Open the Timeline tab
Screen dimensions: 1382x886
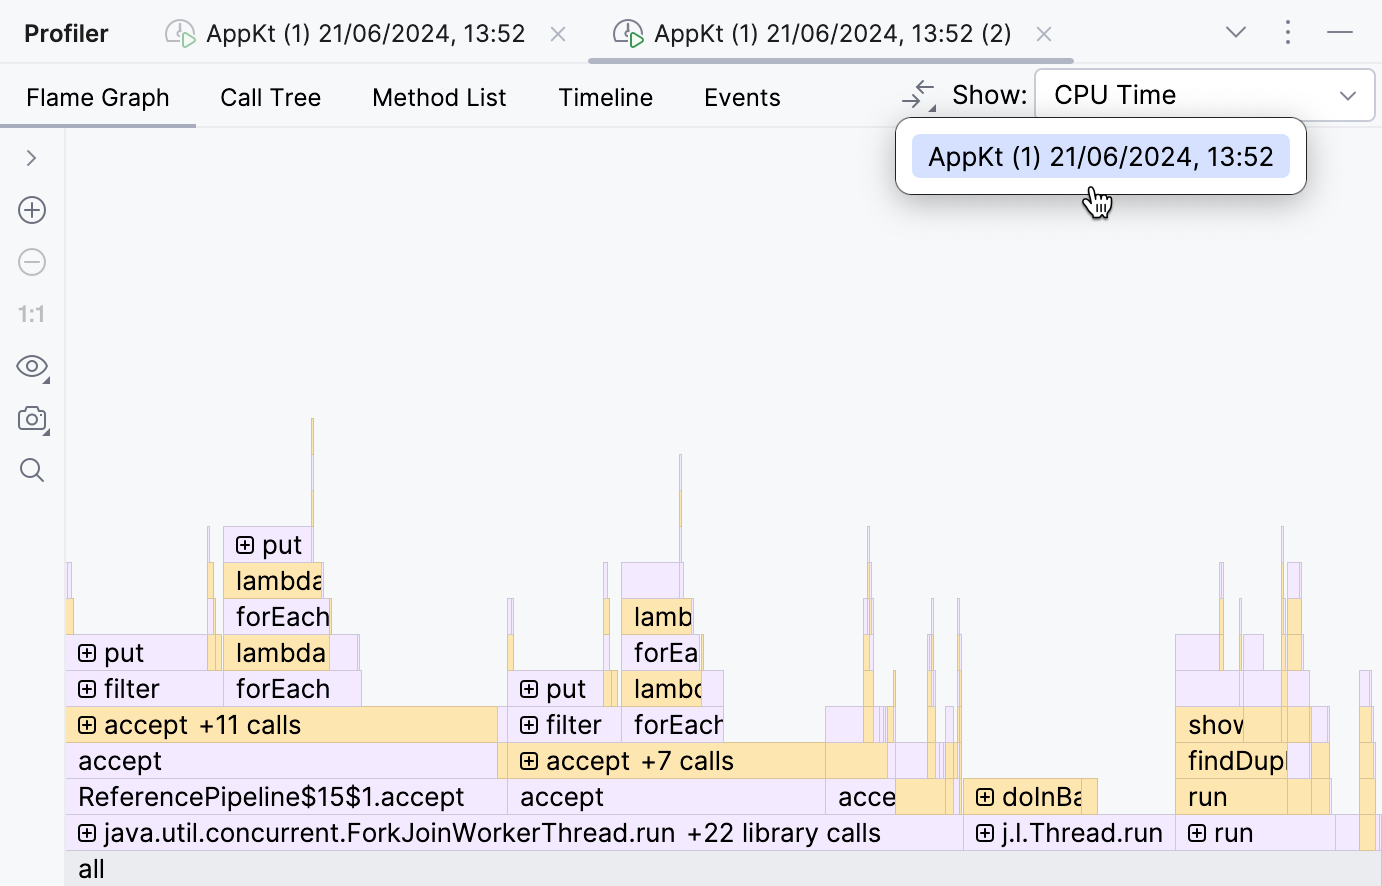pos(605,97)
